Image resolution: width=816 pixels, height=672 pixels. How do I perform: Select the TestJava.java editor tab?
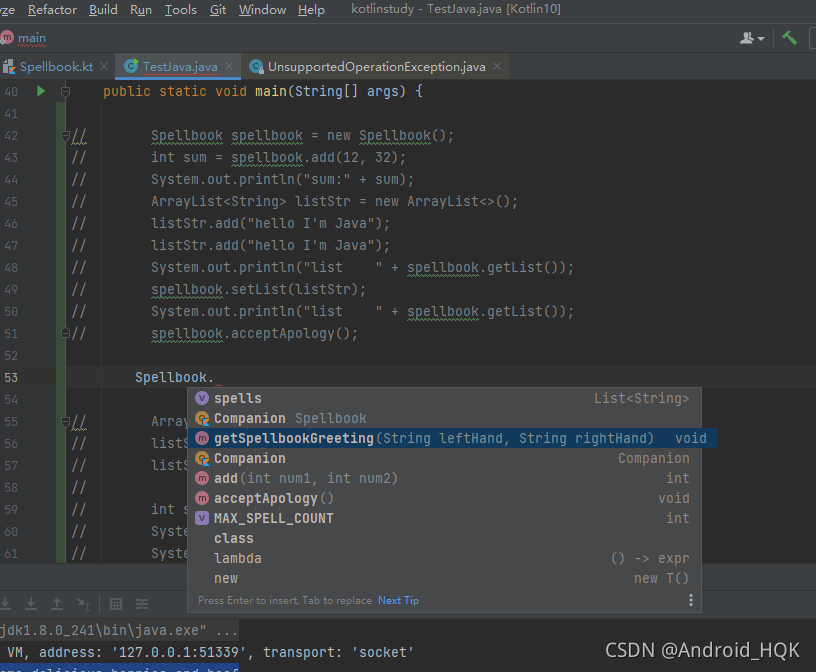(x=180, y=67)
